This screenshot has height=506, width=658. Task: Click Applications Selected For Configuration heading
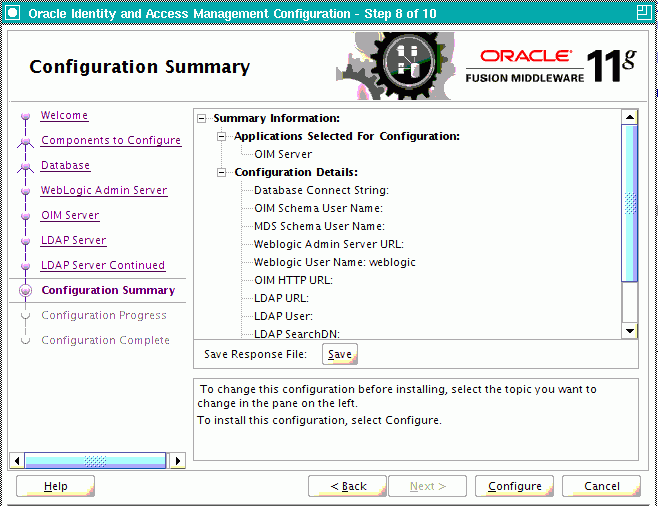[347, 137]
